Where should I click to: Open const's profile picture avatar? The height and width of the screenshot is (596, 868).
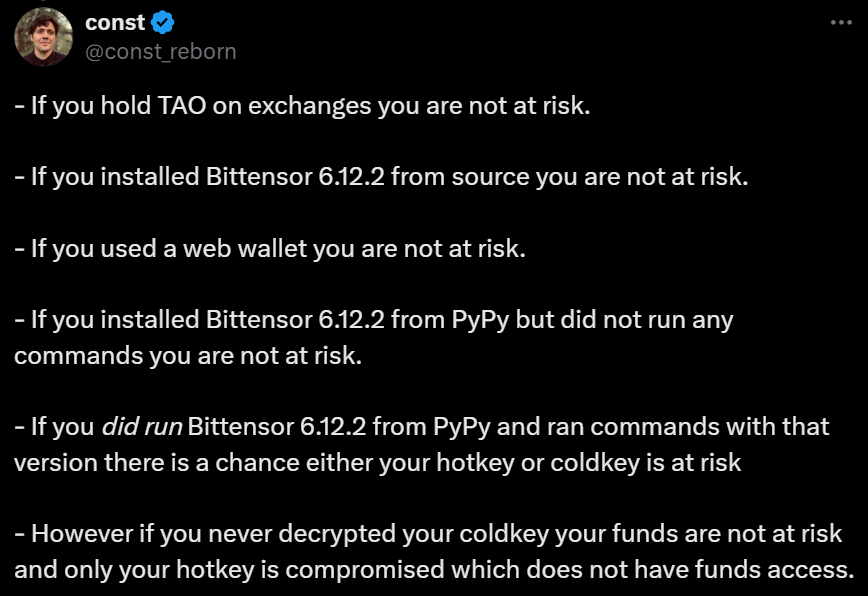(x=44, y=37)
